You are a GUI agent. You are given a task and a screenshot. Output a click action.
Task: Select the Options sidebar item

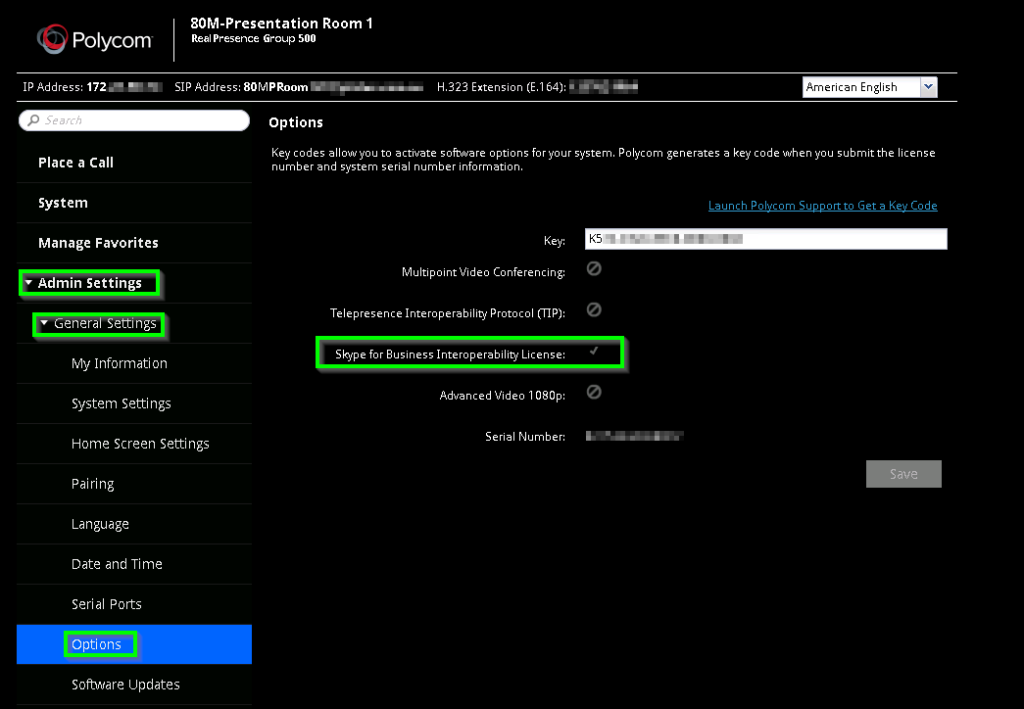[98, 644]
